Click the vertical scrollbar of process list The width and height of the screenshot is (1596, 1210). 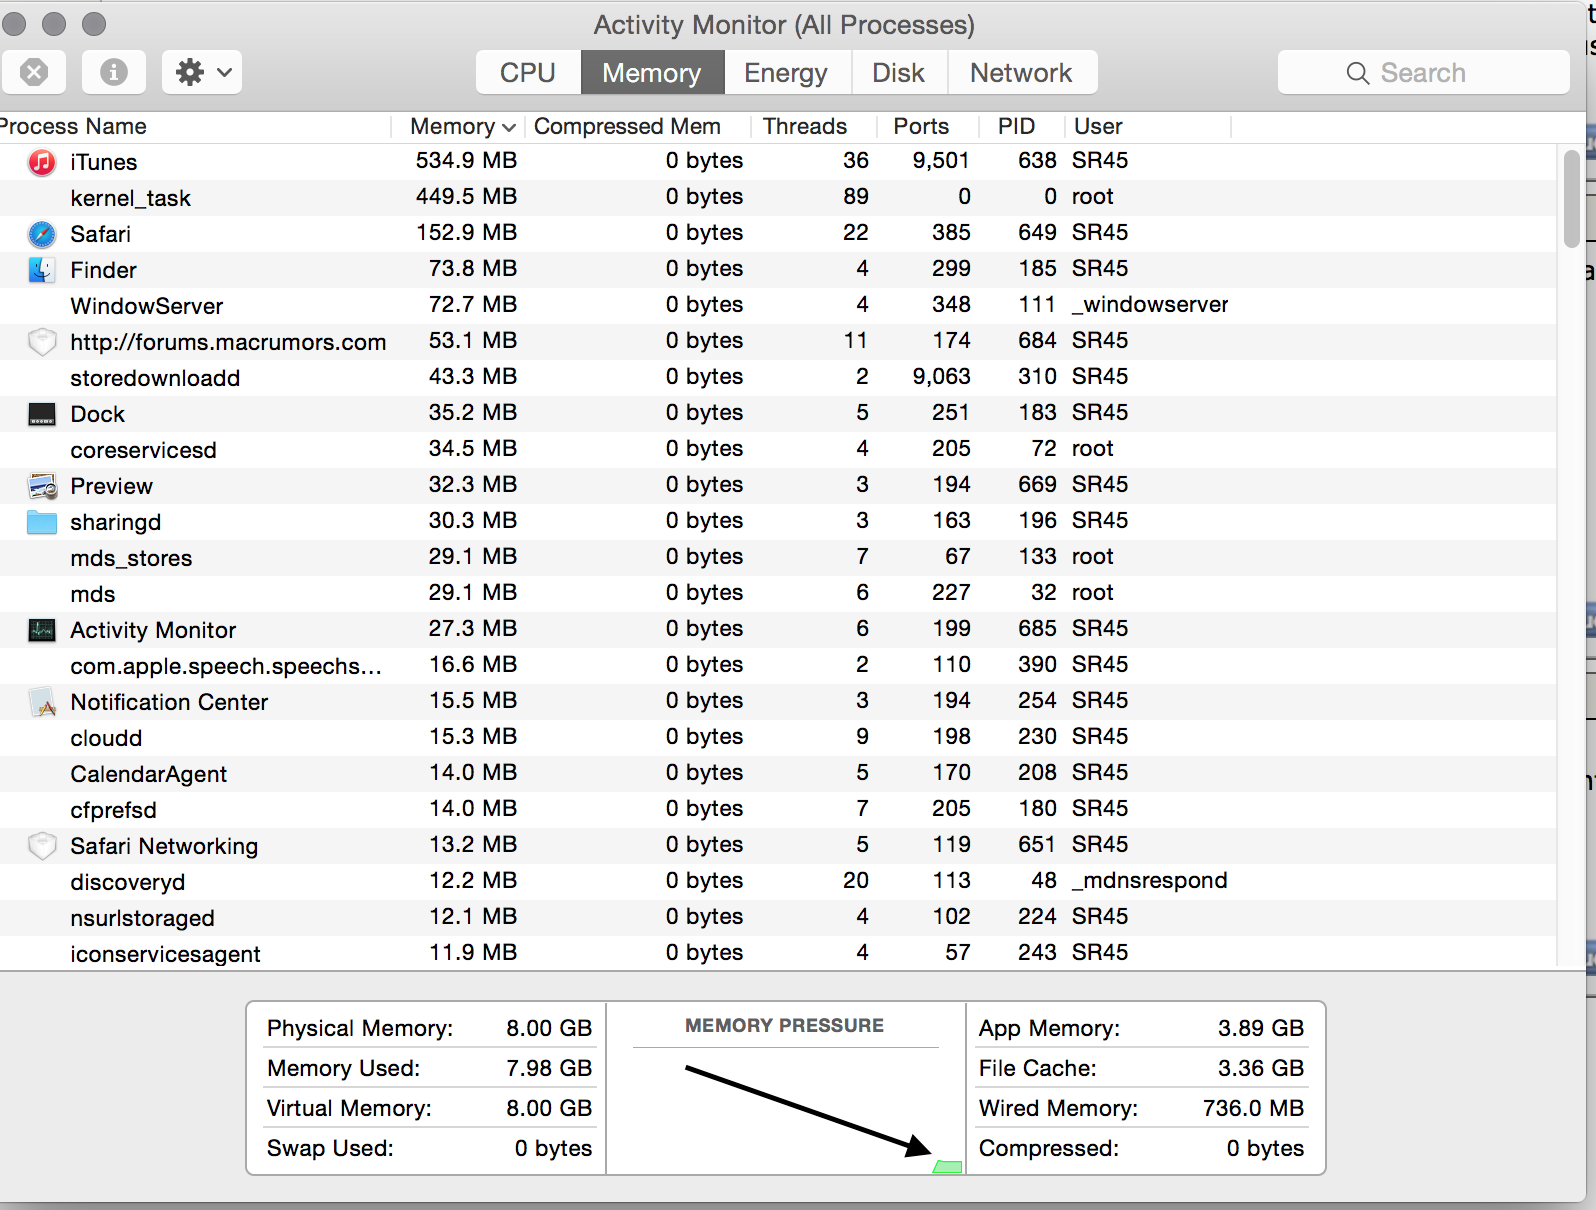coord(1571,198)
